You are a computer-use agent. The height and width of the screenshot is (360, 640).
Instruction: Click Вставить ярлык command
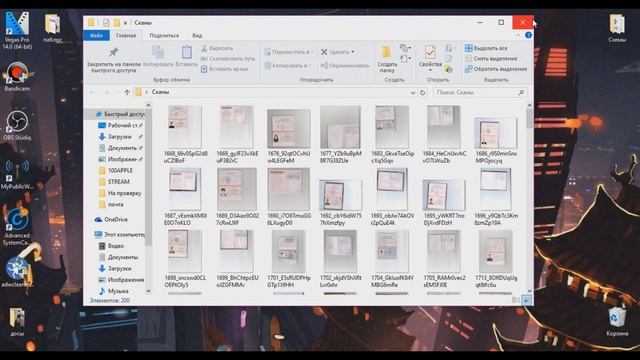(x=224, y=69)
